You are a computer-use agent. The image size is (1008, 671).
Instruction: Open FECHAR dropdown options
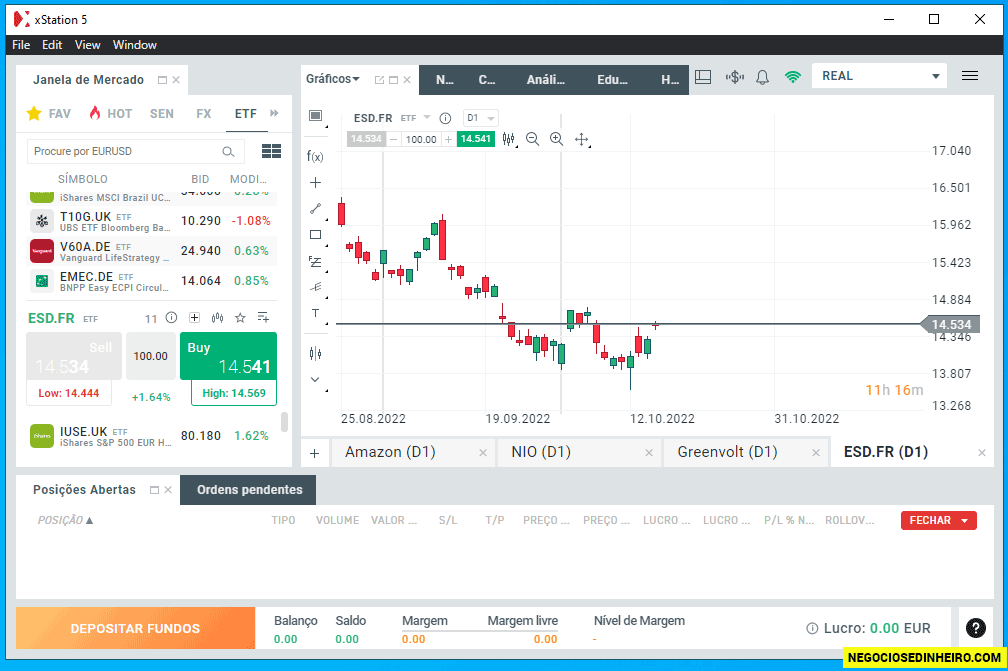(x=964, y=521)
